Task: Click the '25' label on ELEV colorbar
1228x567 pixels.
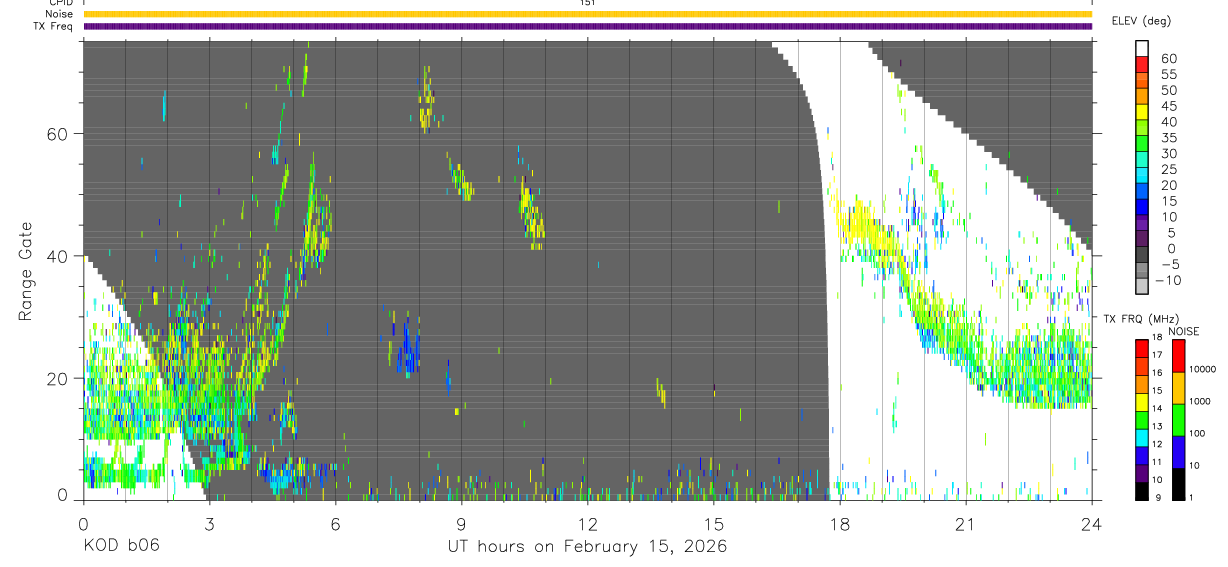Action: click(x=1169, y=170)
